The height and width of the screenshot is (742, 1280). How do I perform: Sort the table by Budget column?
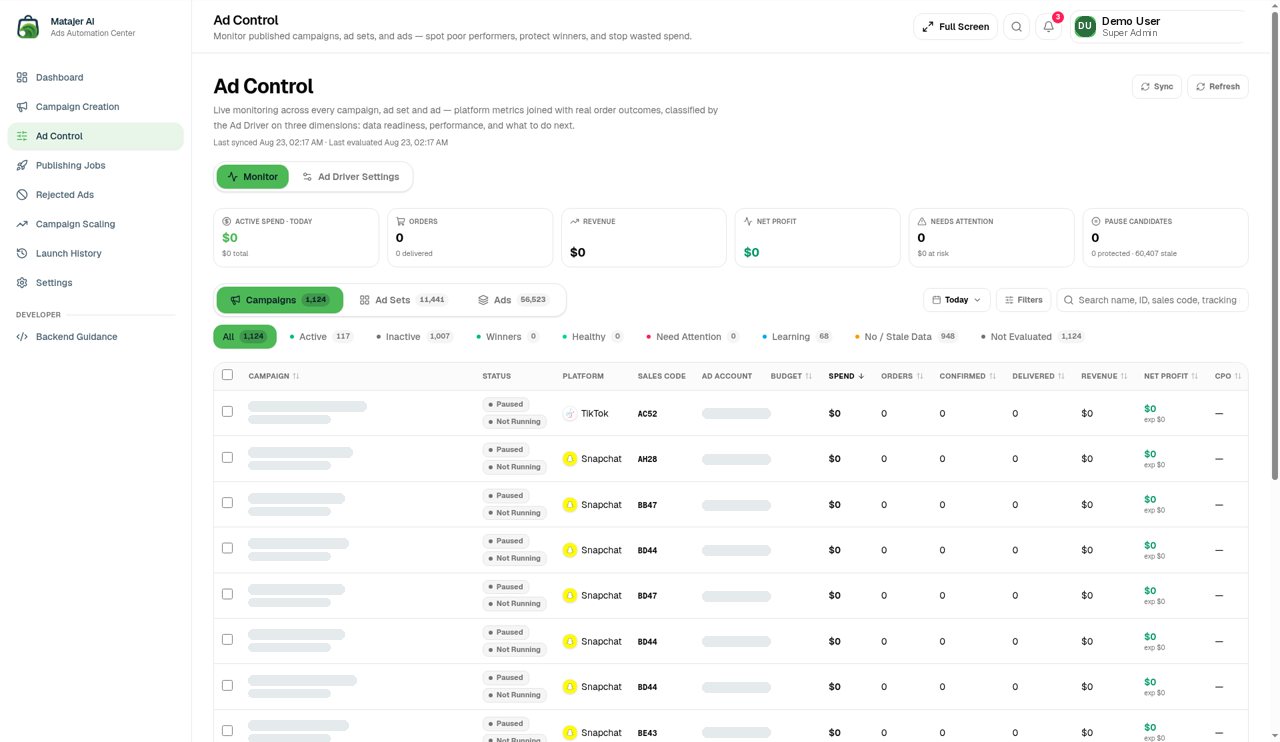(x=791, y=376)
